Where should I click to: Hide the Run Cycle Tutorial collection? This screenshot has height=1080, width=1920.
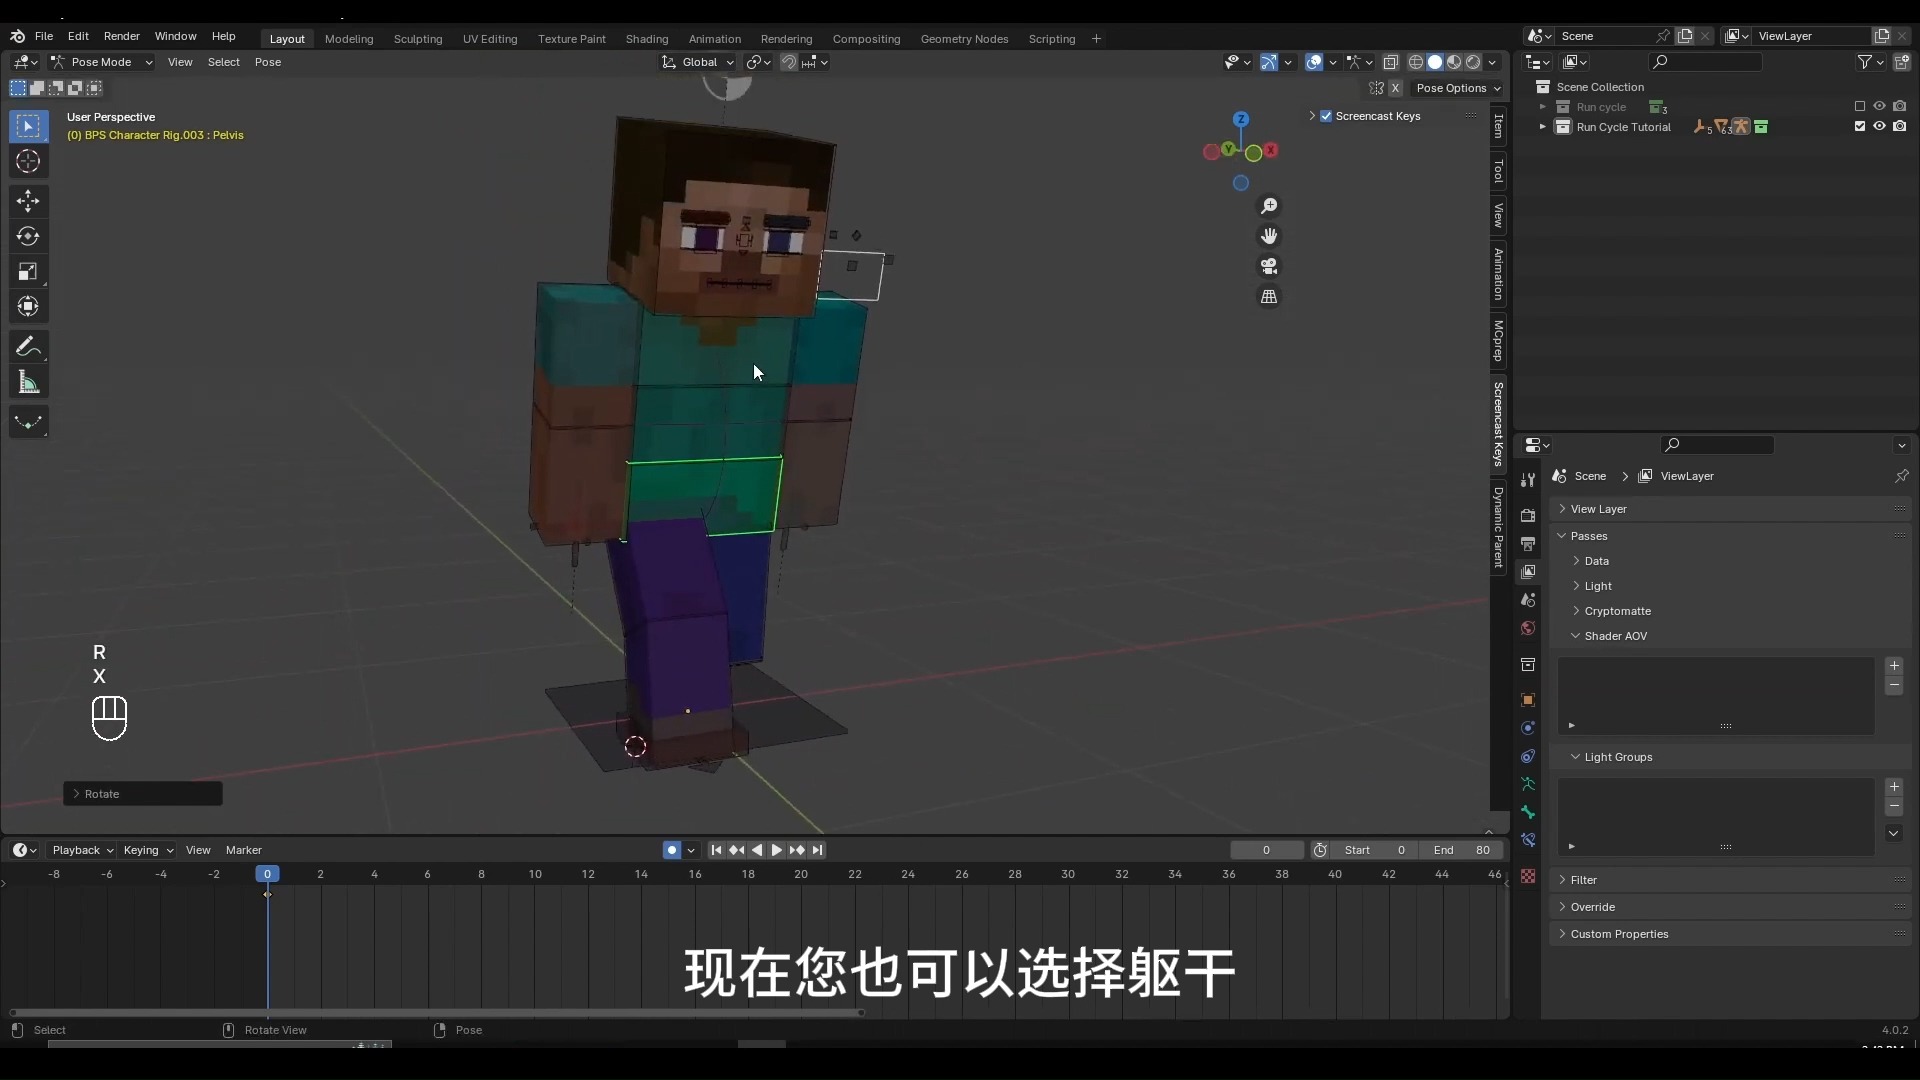tap(1879, 127)
